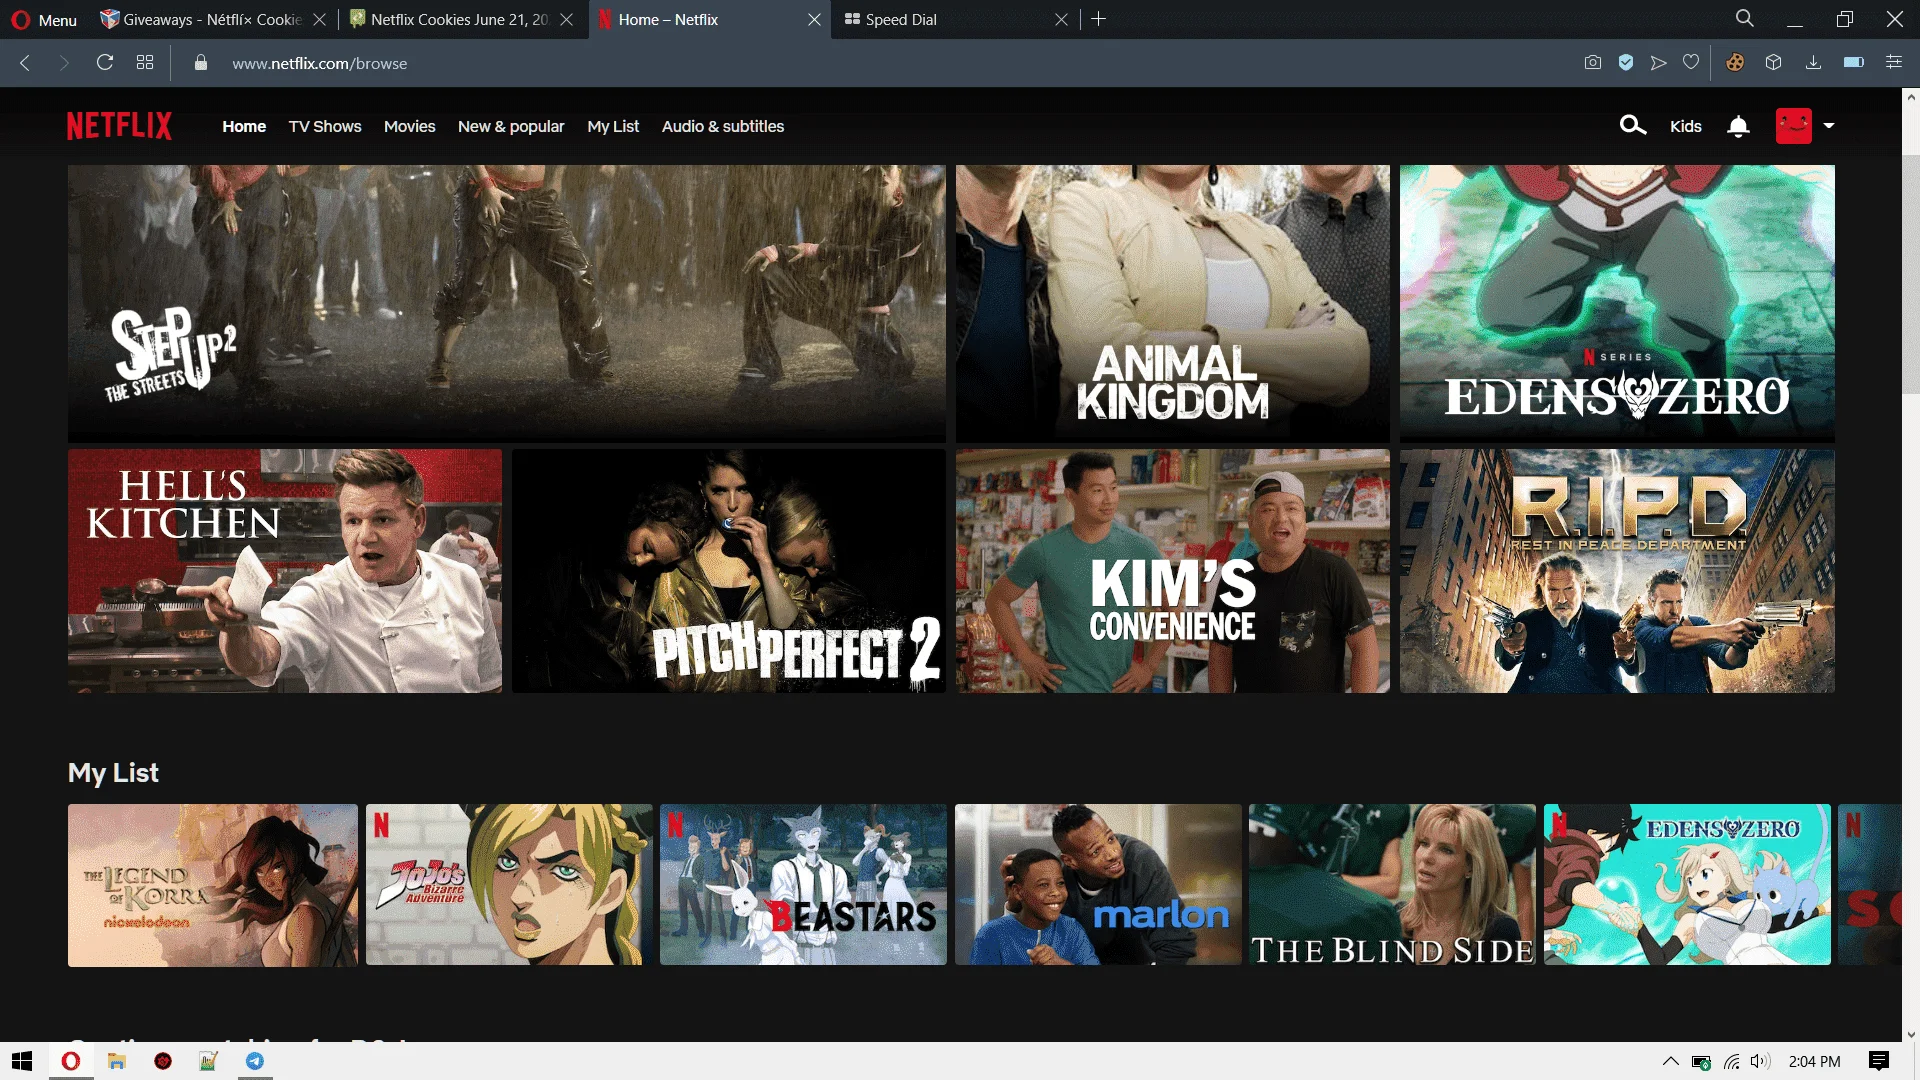The image size is (1920, 1080).
Task: Open Opera easy setup sliders icon
Action: point(1893,63)
